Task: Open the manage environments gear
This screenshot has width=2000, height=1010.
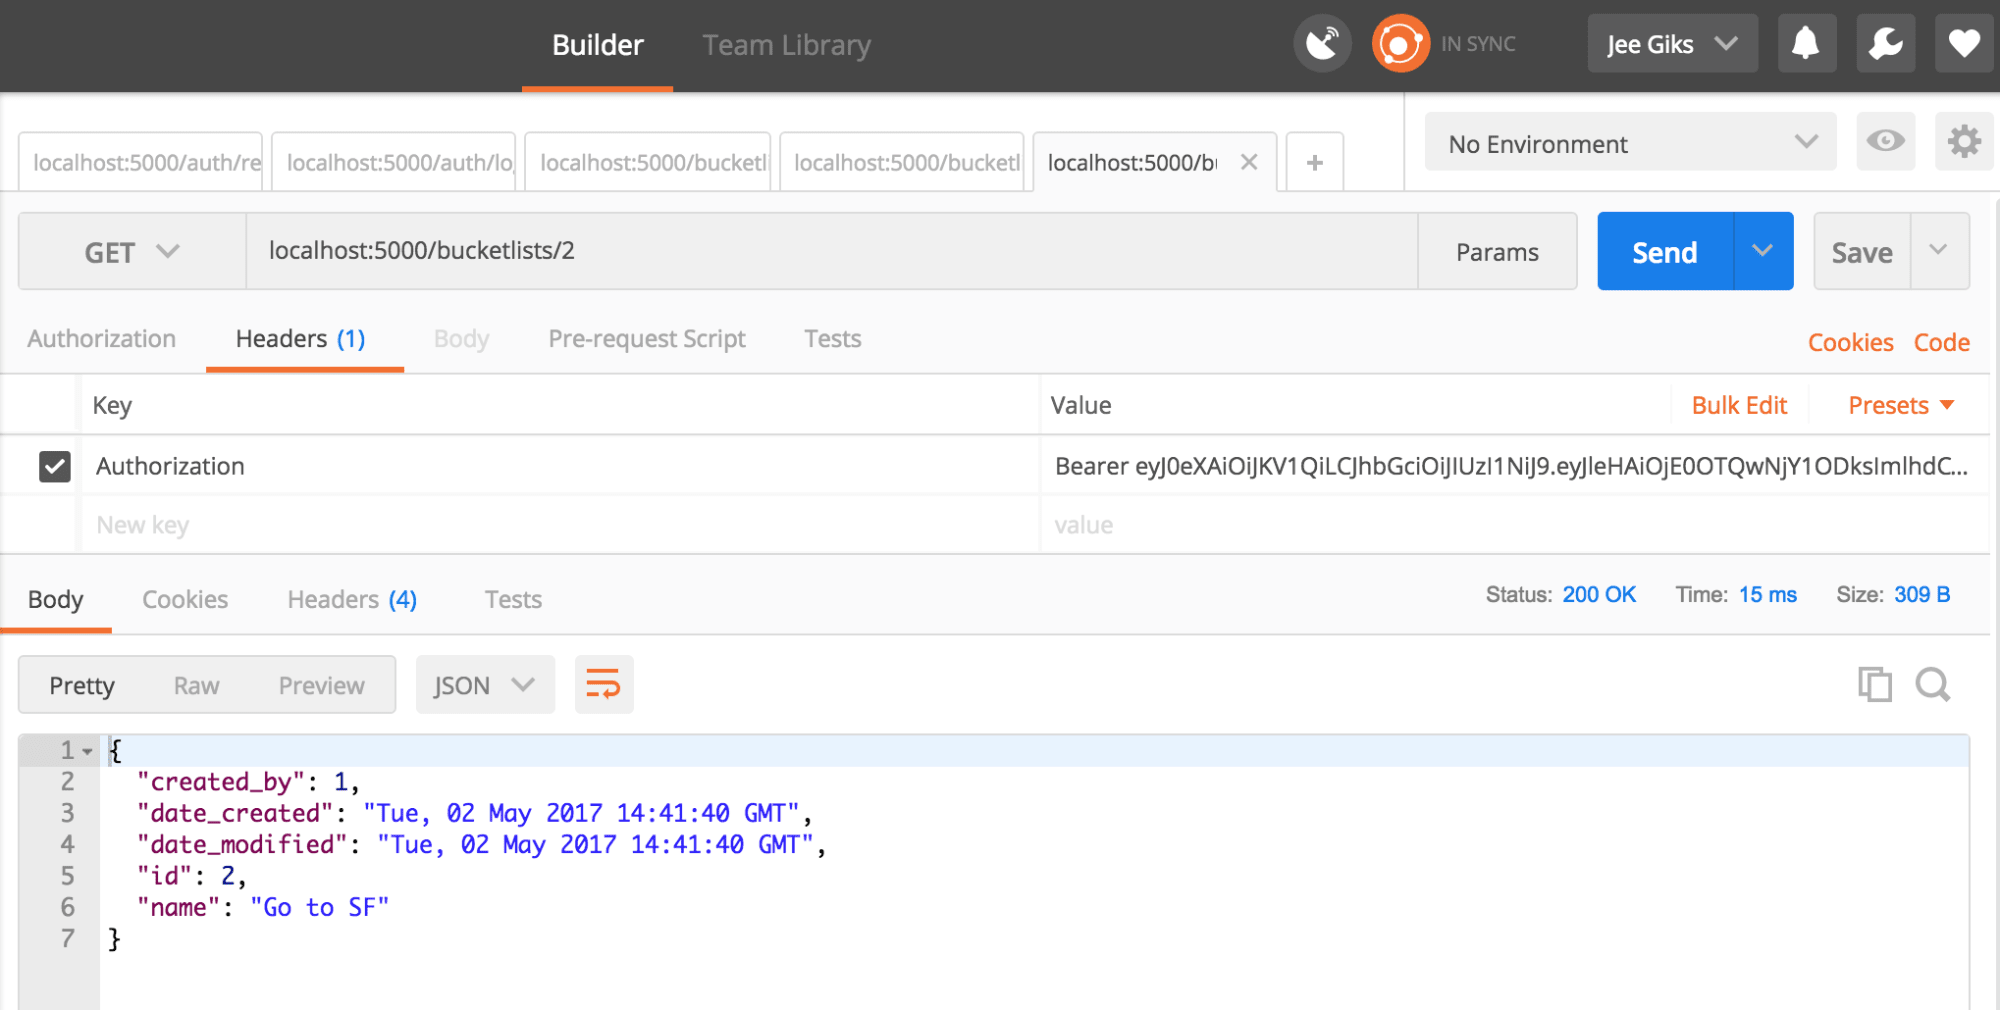Action: click(1964, 141)
